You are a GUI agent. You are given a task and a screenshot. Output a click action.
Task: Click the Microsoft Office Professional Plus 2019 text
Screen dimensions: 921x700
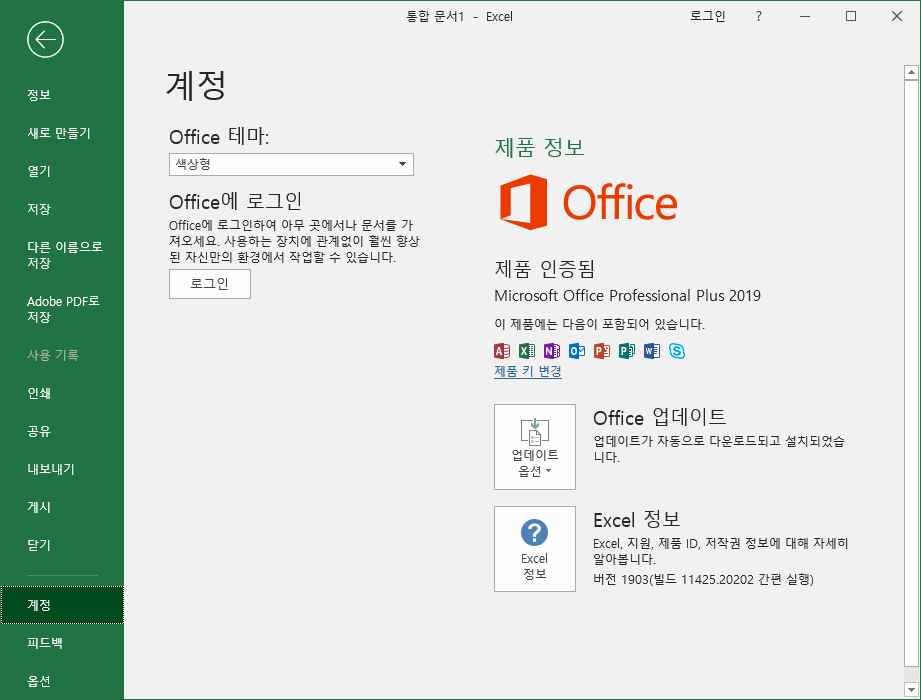click(x=627, y=295)
